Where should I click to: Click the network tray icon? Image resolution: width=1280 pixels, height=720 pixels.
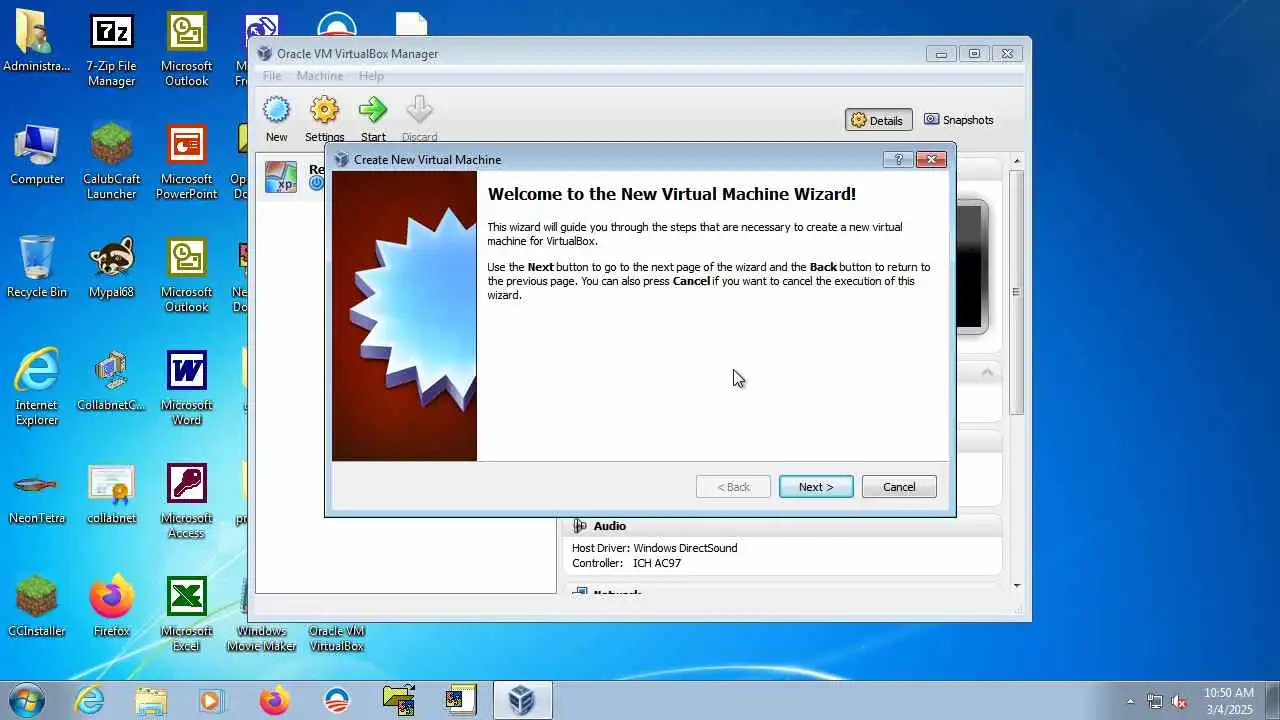click(1155, 701)
